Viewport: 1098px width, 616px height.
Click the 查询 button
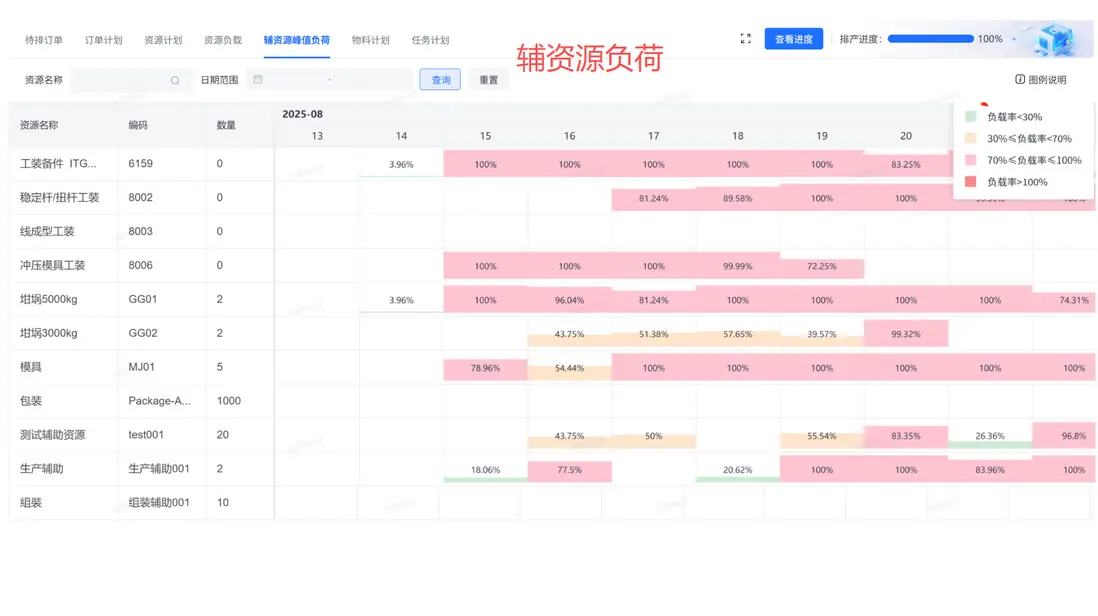[440, 80]
